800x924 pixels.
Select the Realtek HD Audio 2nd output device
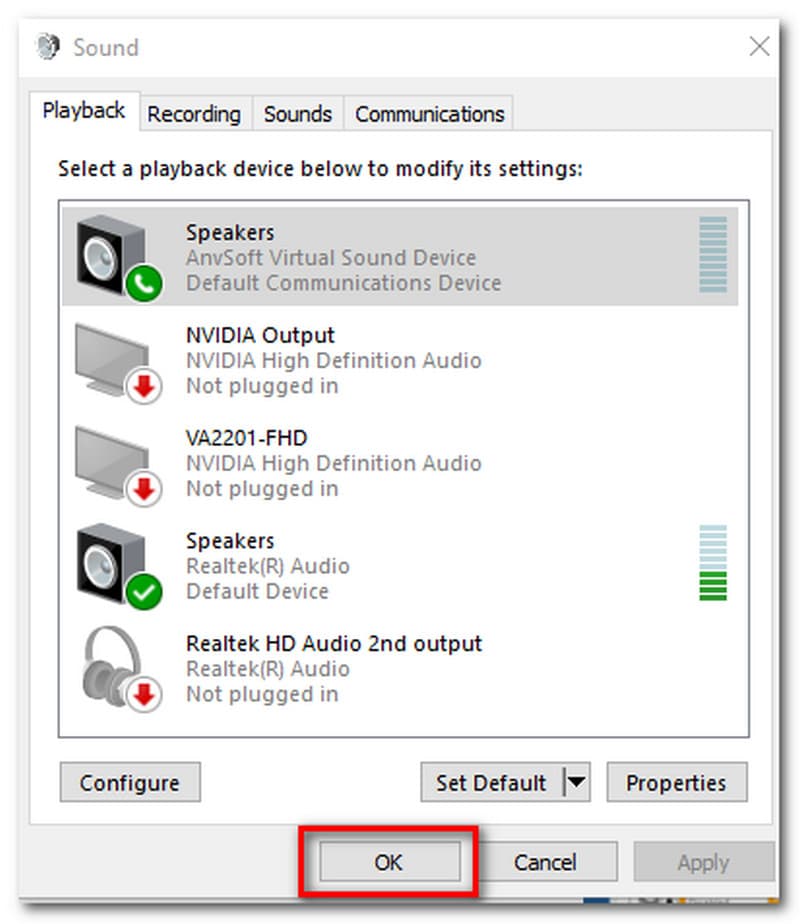pos(334,668)
